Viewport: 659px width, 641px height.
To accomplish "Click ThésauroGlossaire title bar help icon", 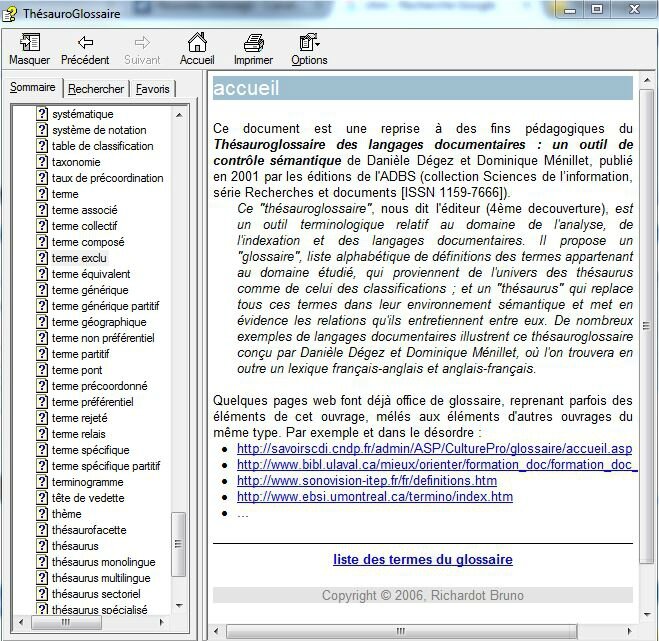I will pyautogui.click(x=10, y=13).
